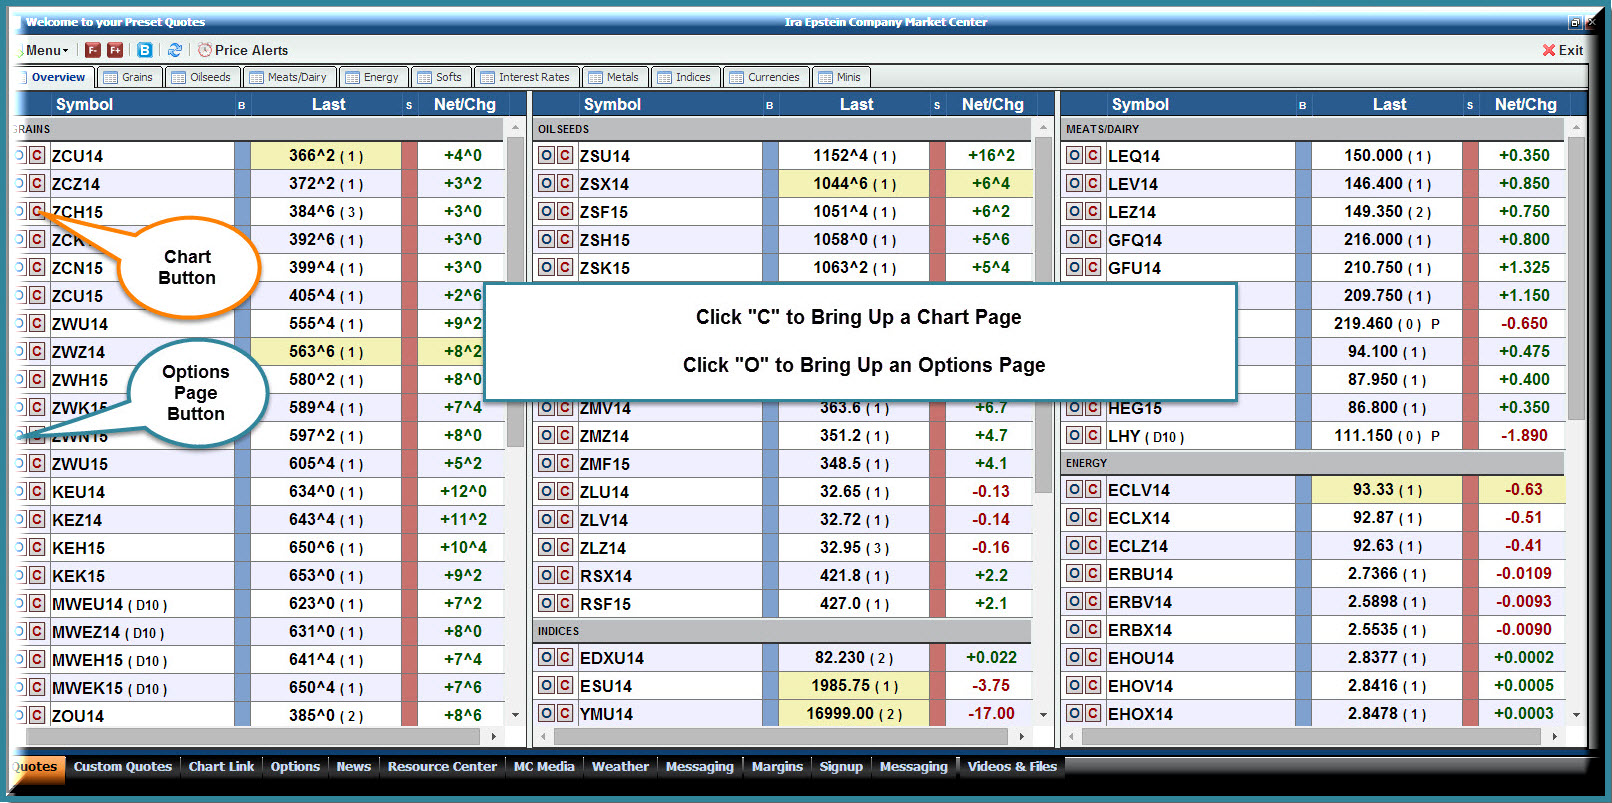Open Price Alerts

click(243, 50)
